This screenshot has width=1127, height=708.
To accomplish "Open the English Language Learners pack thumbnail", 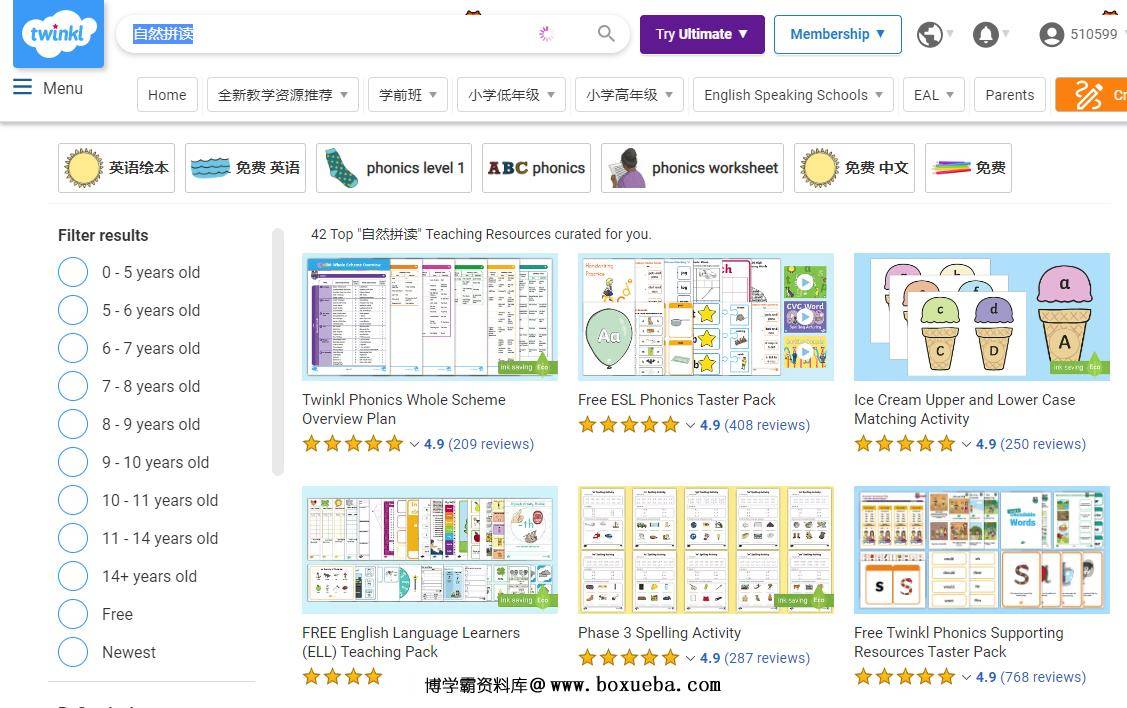I will (430, 549).
